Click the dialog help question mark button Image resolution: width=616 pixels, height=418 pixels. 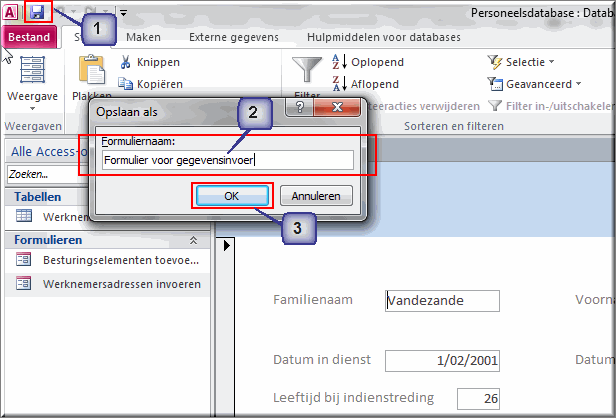299,107
